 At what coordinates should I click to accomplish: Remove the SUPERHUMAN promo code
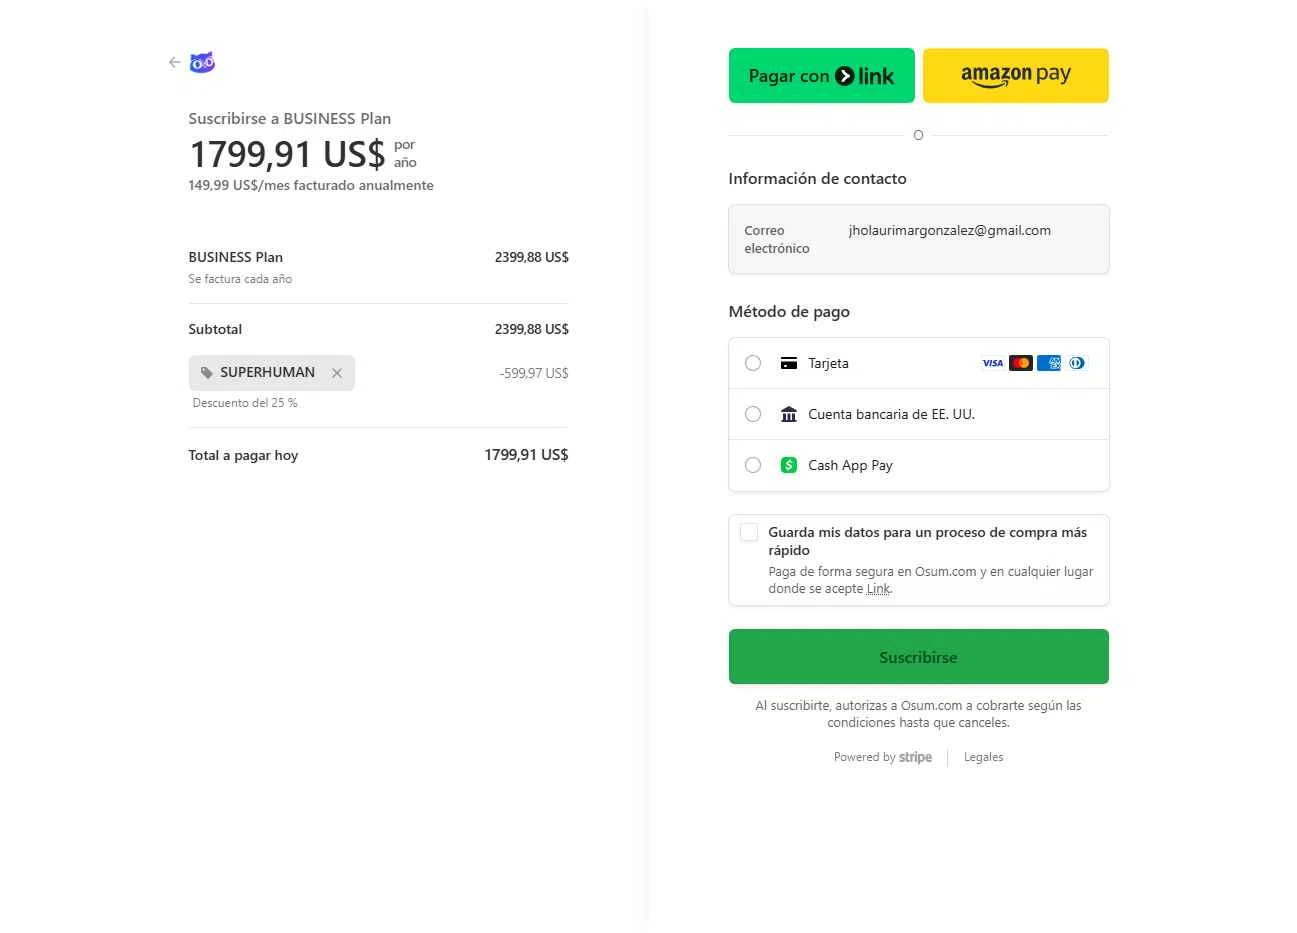point(337,373)
